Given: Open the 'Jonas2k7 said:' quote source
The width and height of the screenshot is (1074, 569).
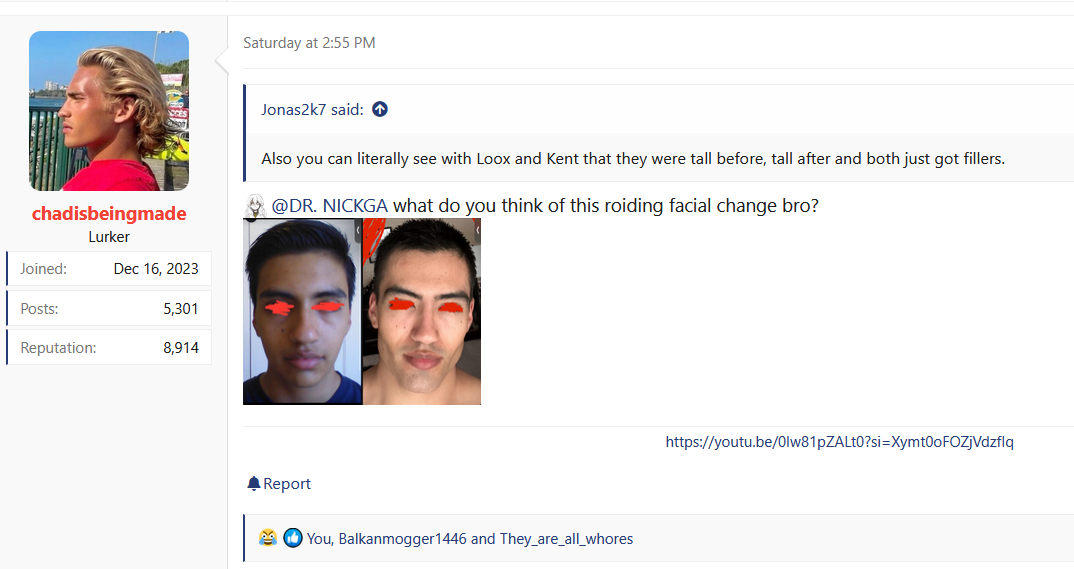Looking at the screenshot, I should point(312,110).
